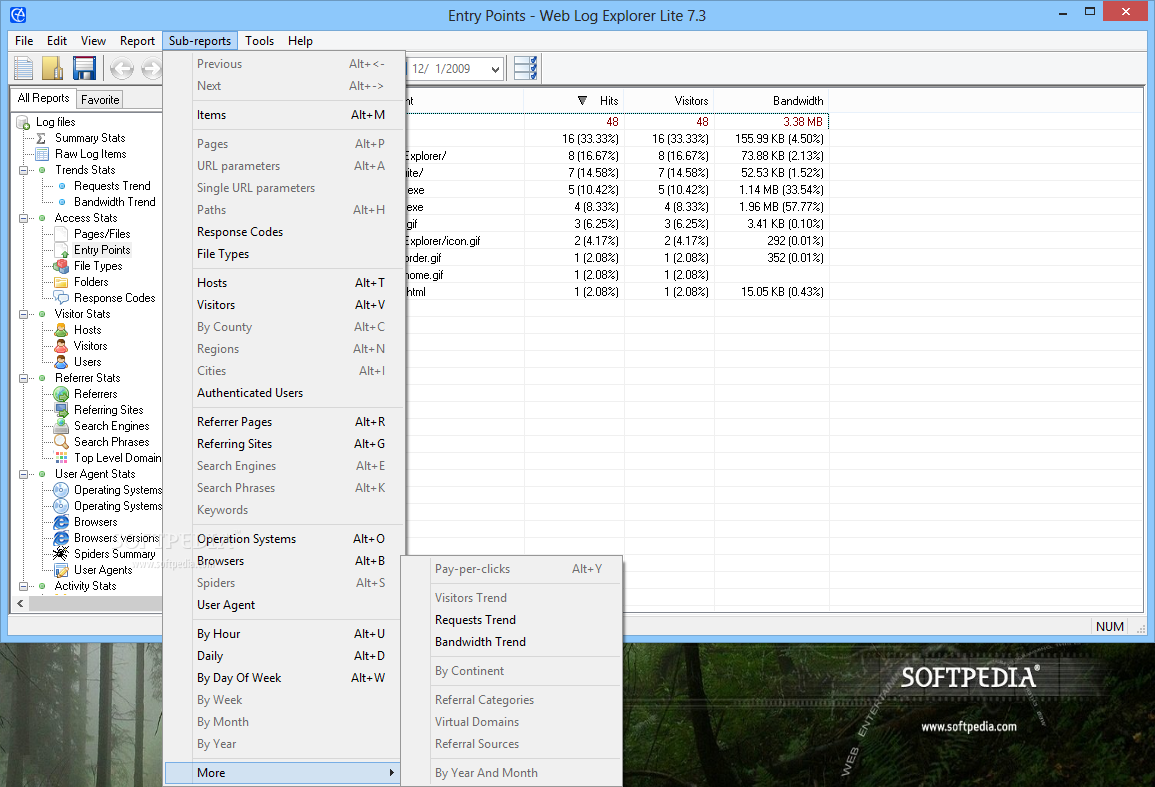Open the View menu

click(94, 41)
